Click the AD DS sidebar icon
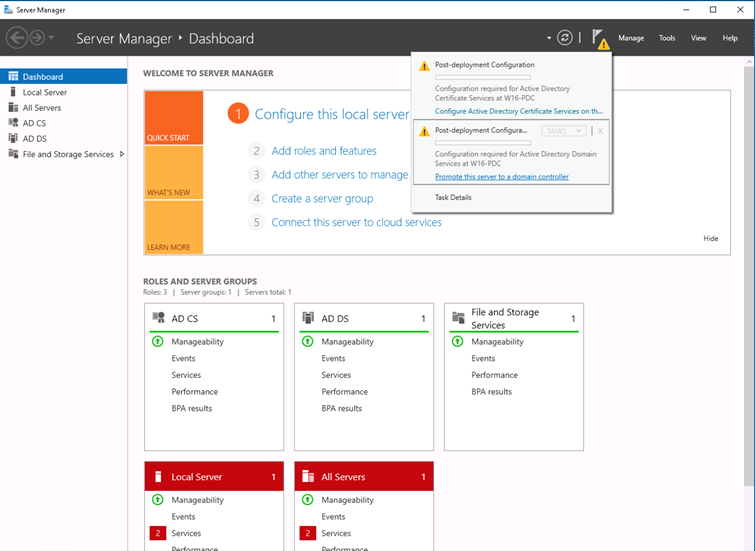Image resolution: width=755 pixels, height=551 pixels. click(13, 138)
